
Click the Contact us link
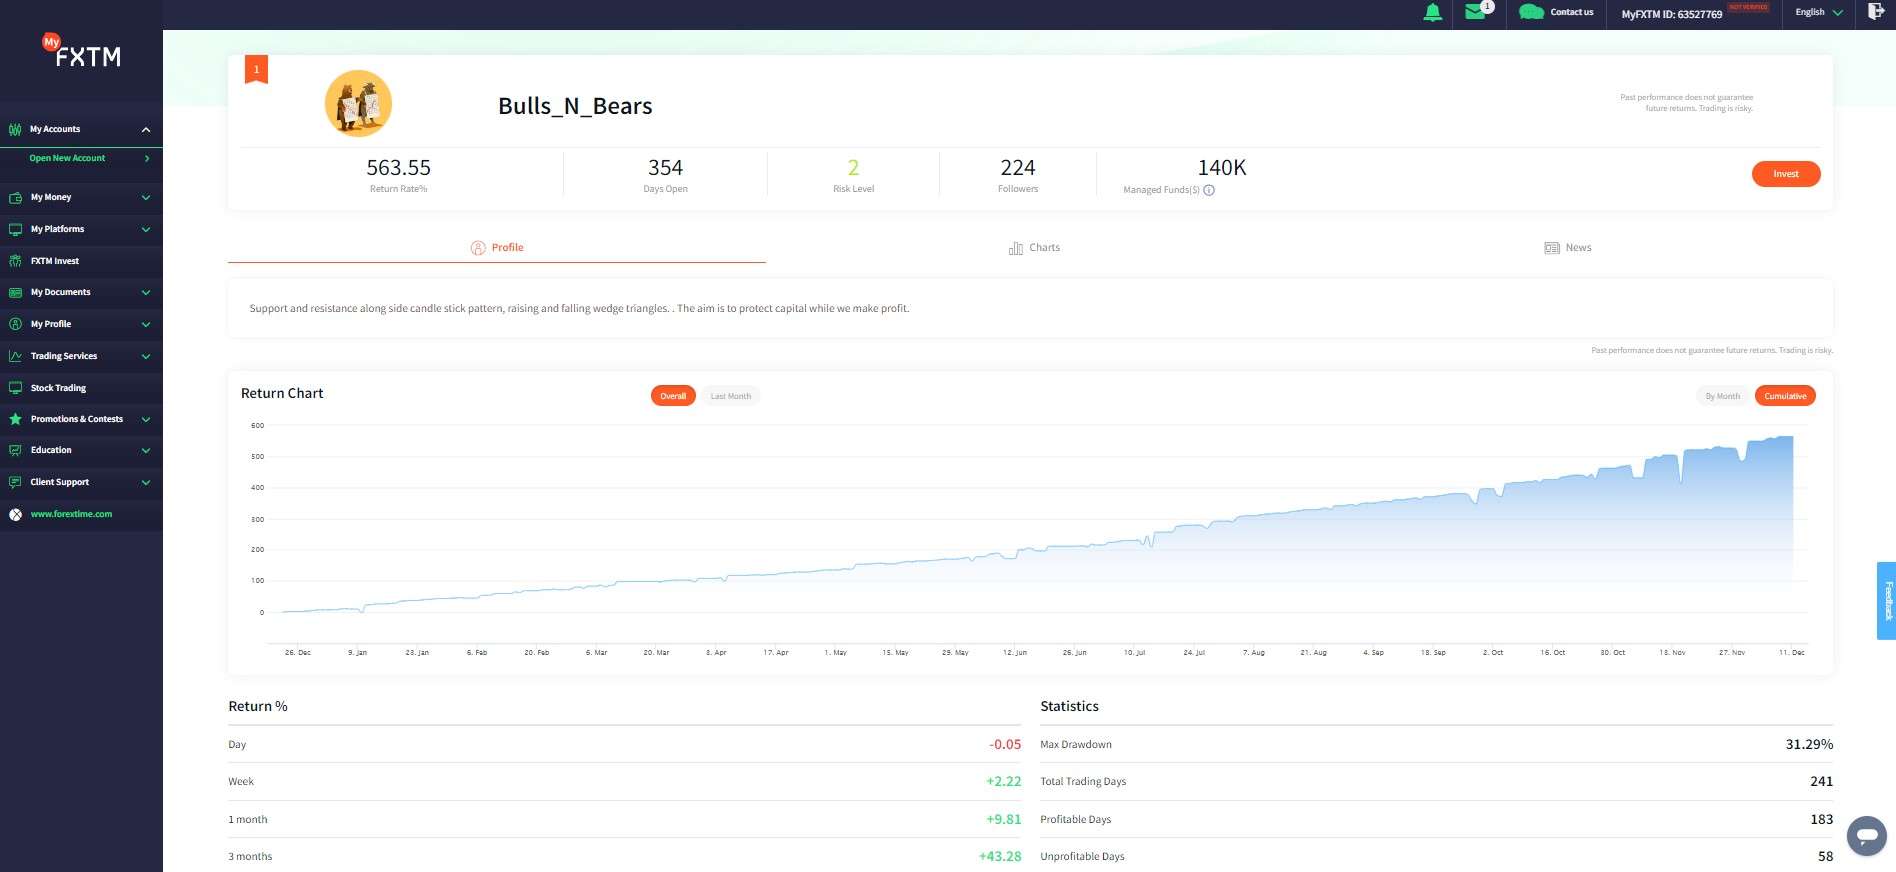click(1572, 12)
